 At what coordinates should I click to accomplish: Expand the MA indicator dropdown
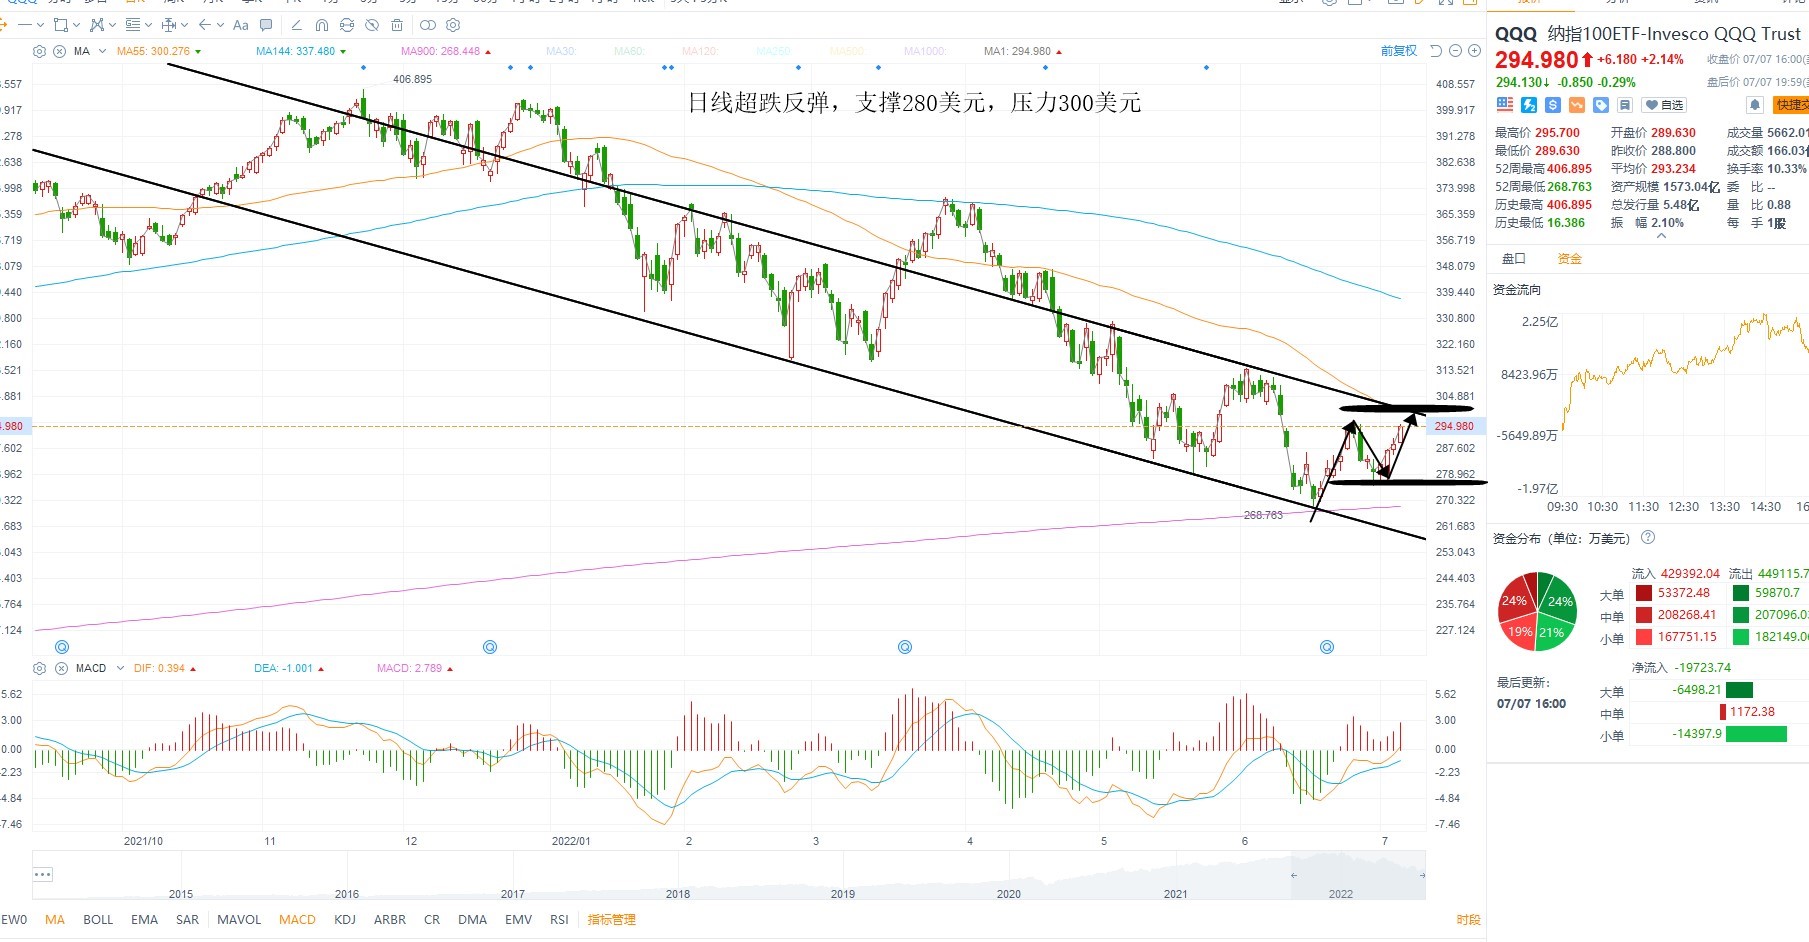click(x=102, y=51)
